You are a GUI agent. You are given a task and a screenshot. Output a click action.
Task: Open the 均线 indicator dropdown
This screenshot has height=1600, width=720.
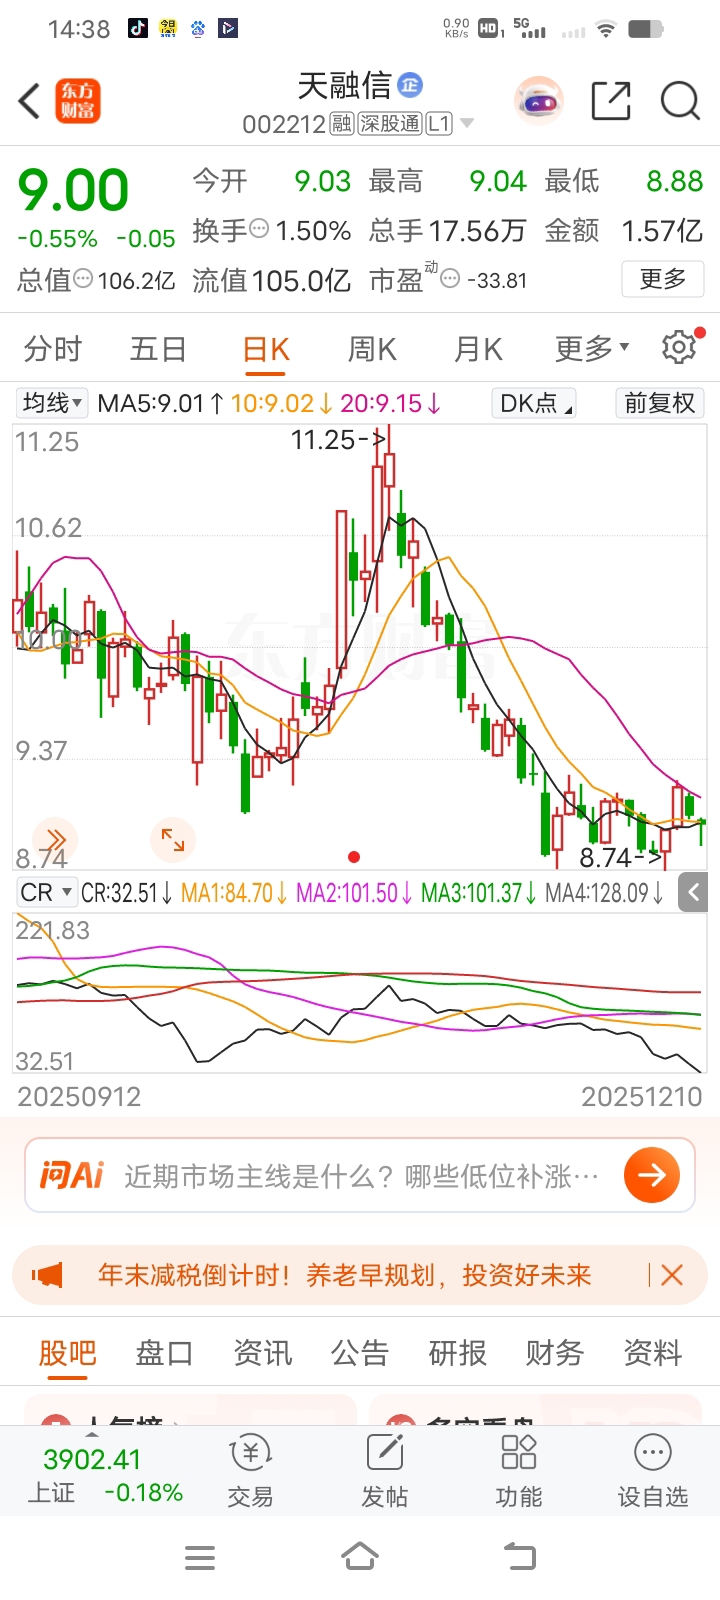52,403
